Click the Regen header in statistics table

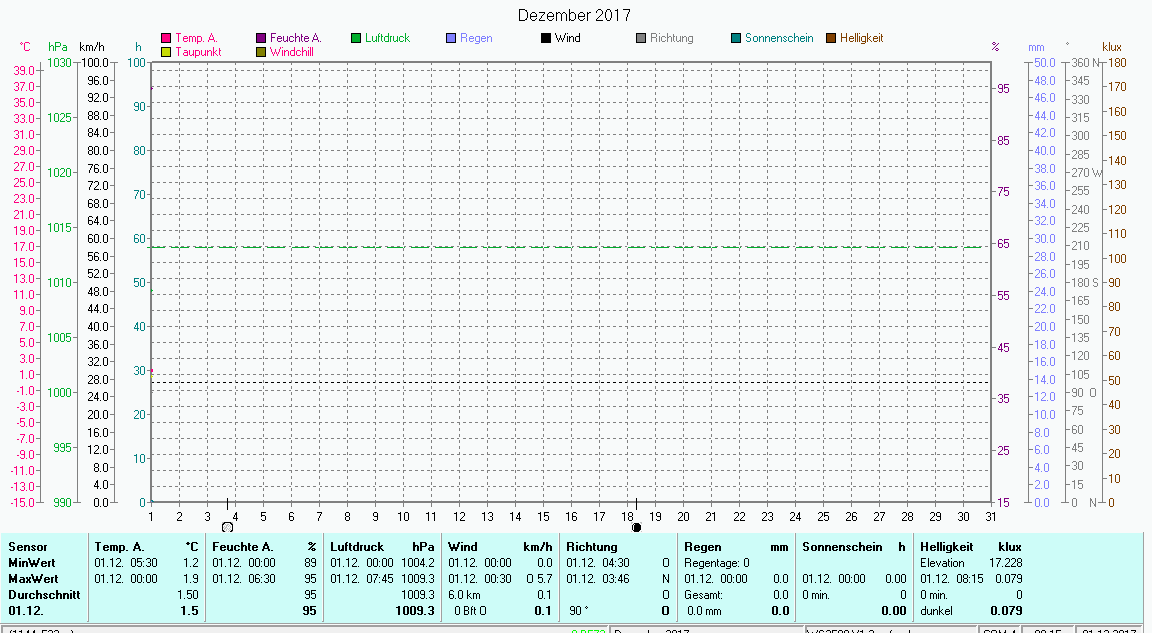coord(702,547)
